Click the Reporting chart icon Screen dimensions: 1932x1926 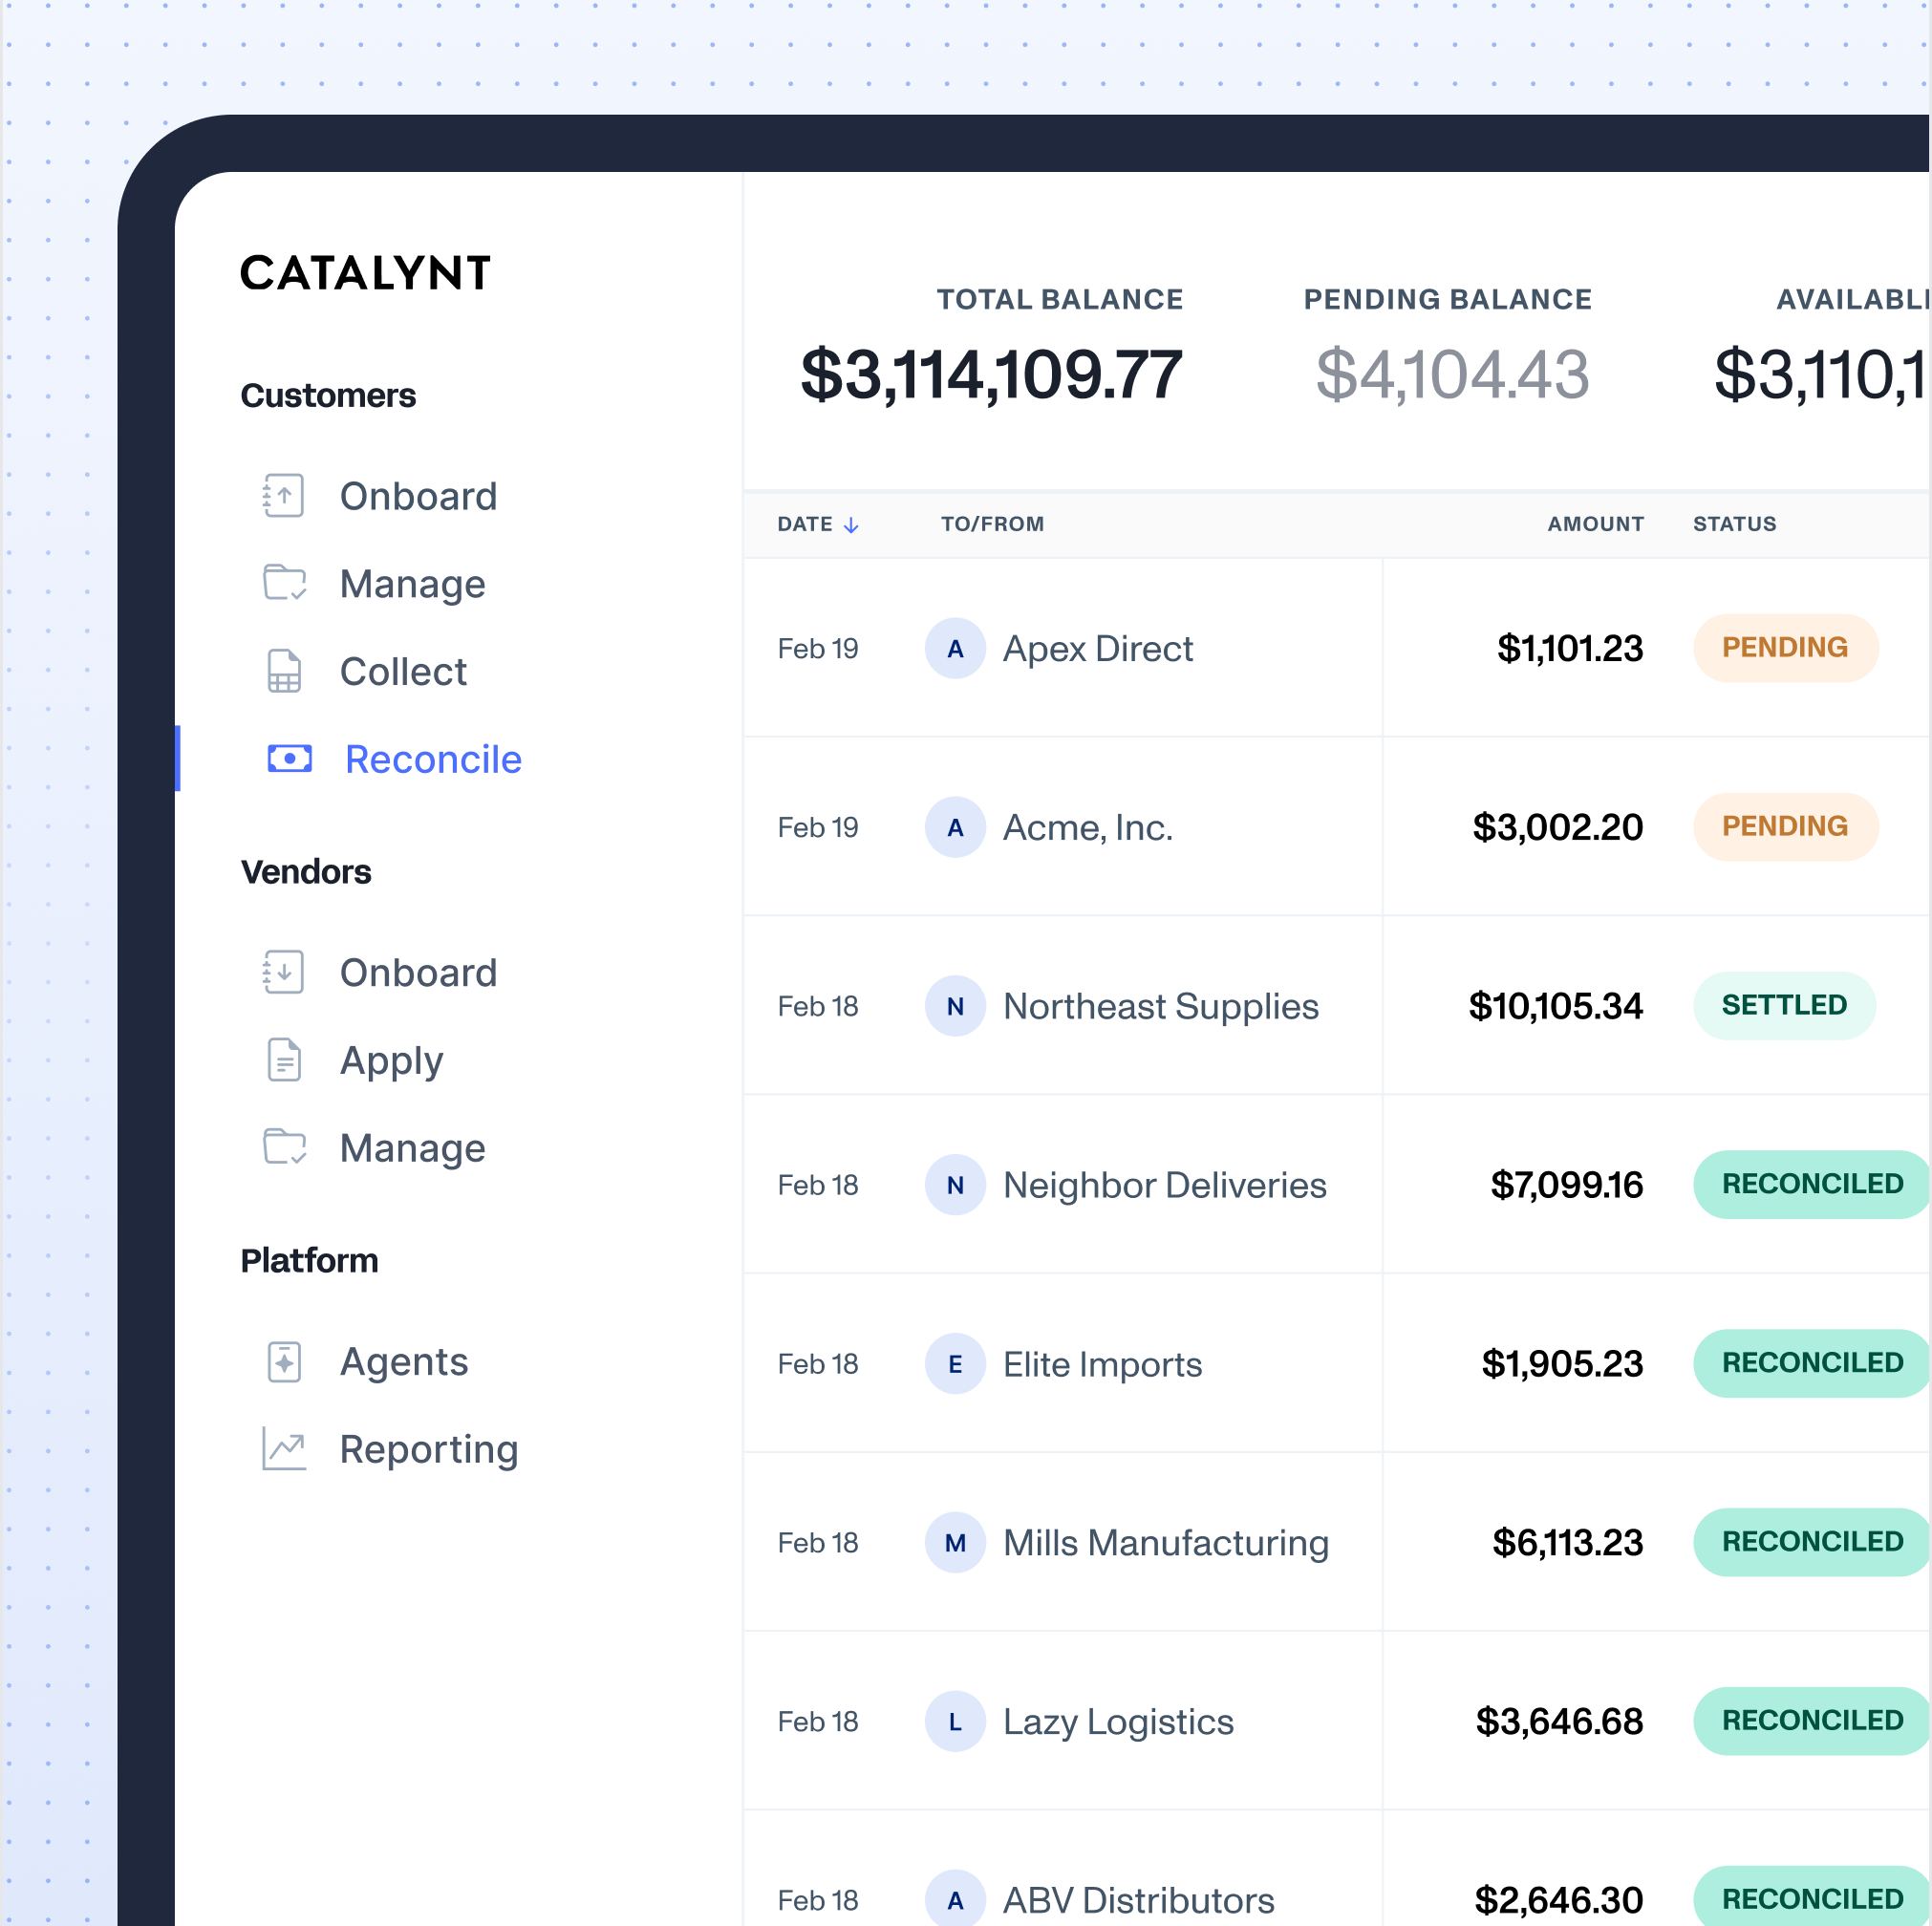pyautogui.click(x=284, y=1448)
